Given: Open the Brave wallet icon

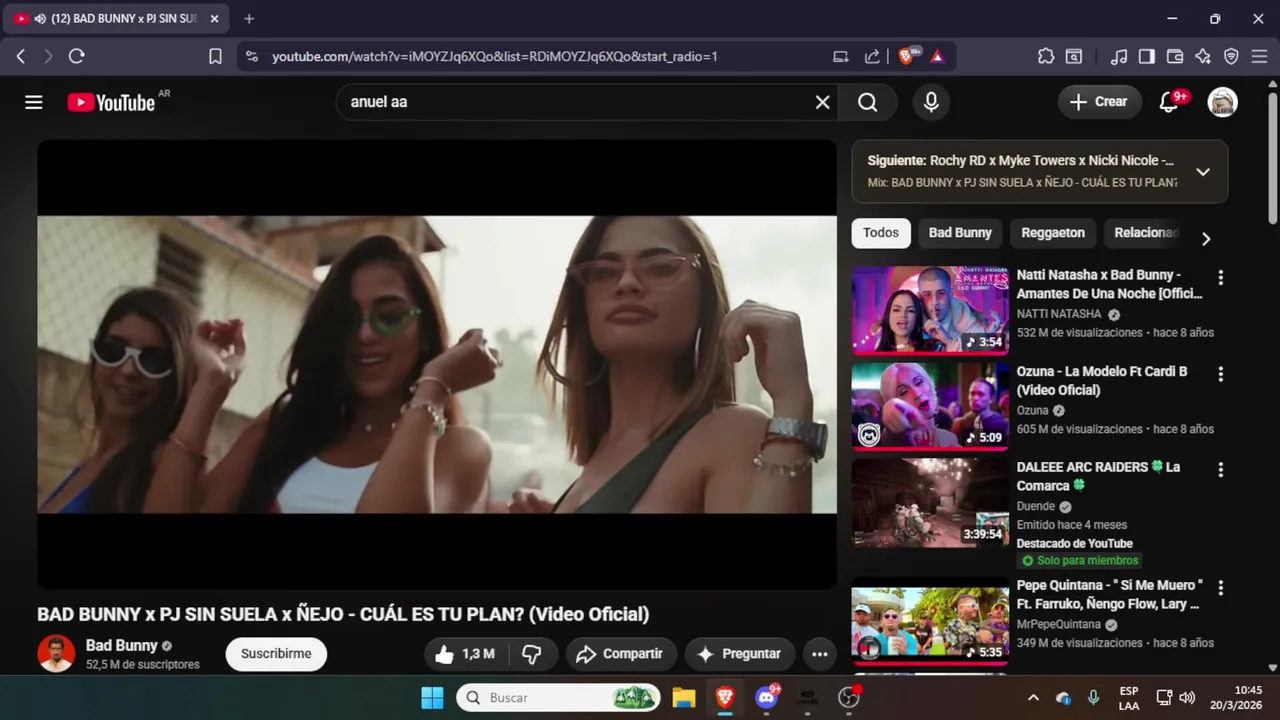Looking at the screenshot, I should pyautogui.click(x=1175, y=57).
